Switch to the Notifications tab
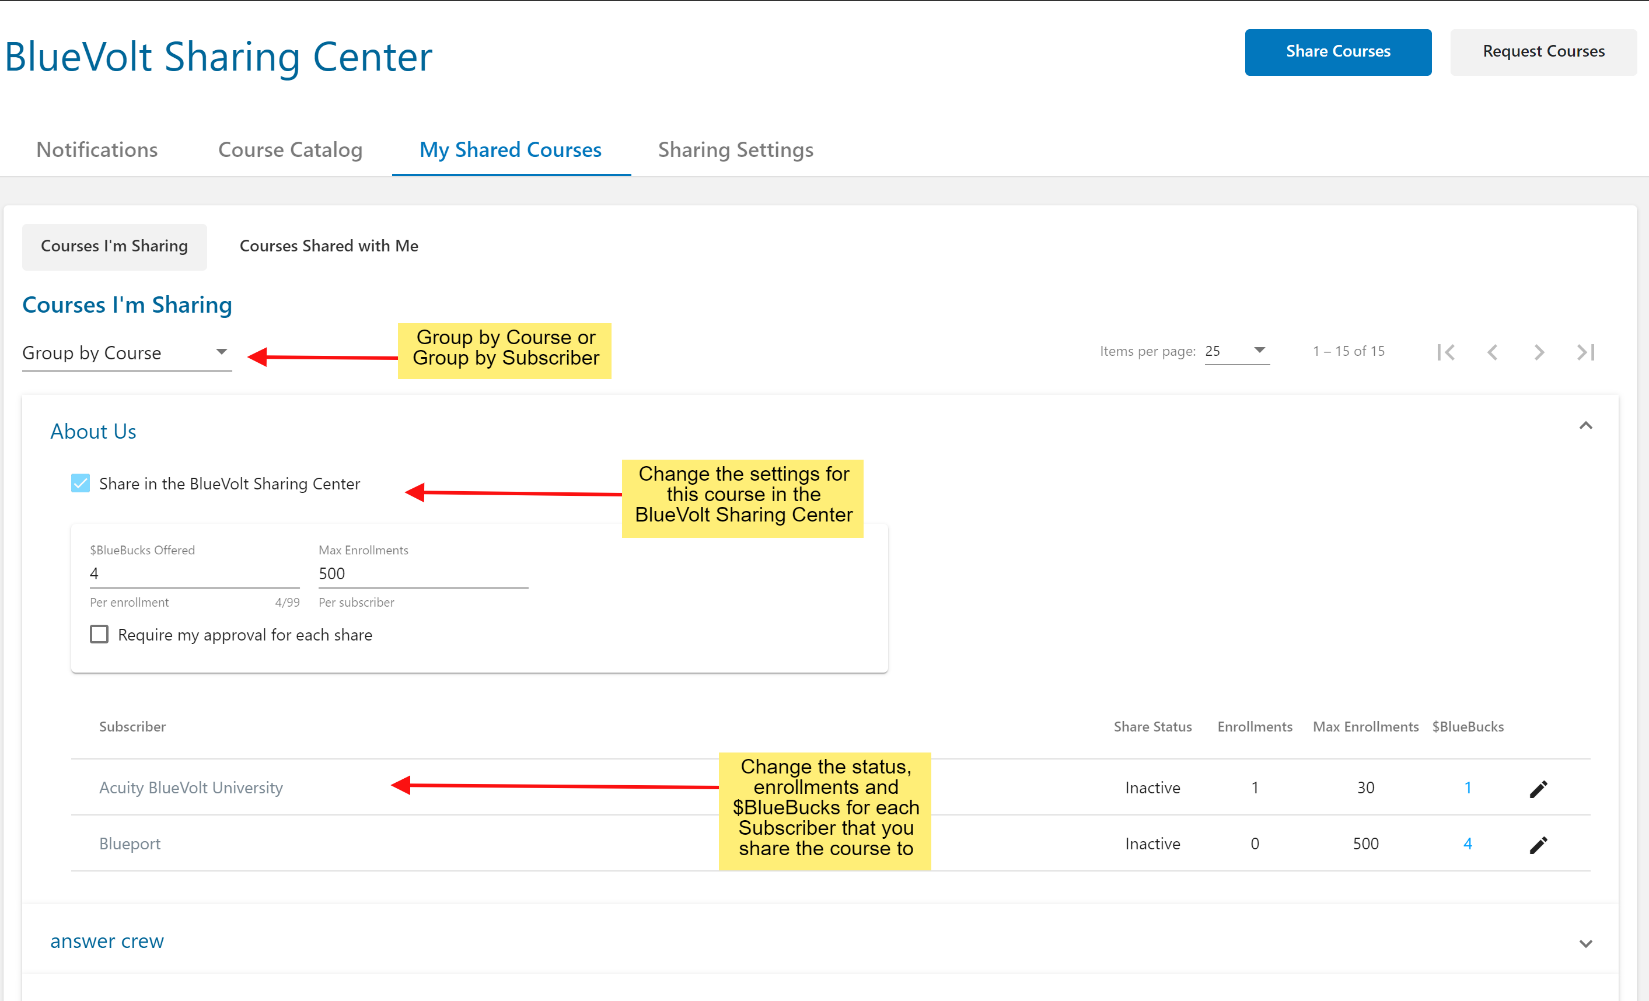The height and width of the screenshot is (1001, 1649). 96,150
